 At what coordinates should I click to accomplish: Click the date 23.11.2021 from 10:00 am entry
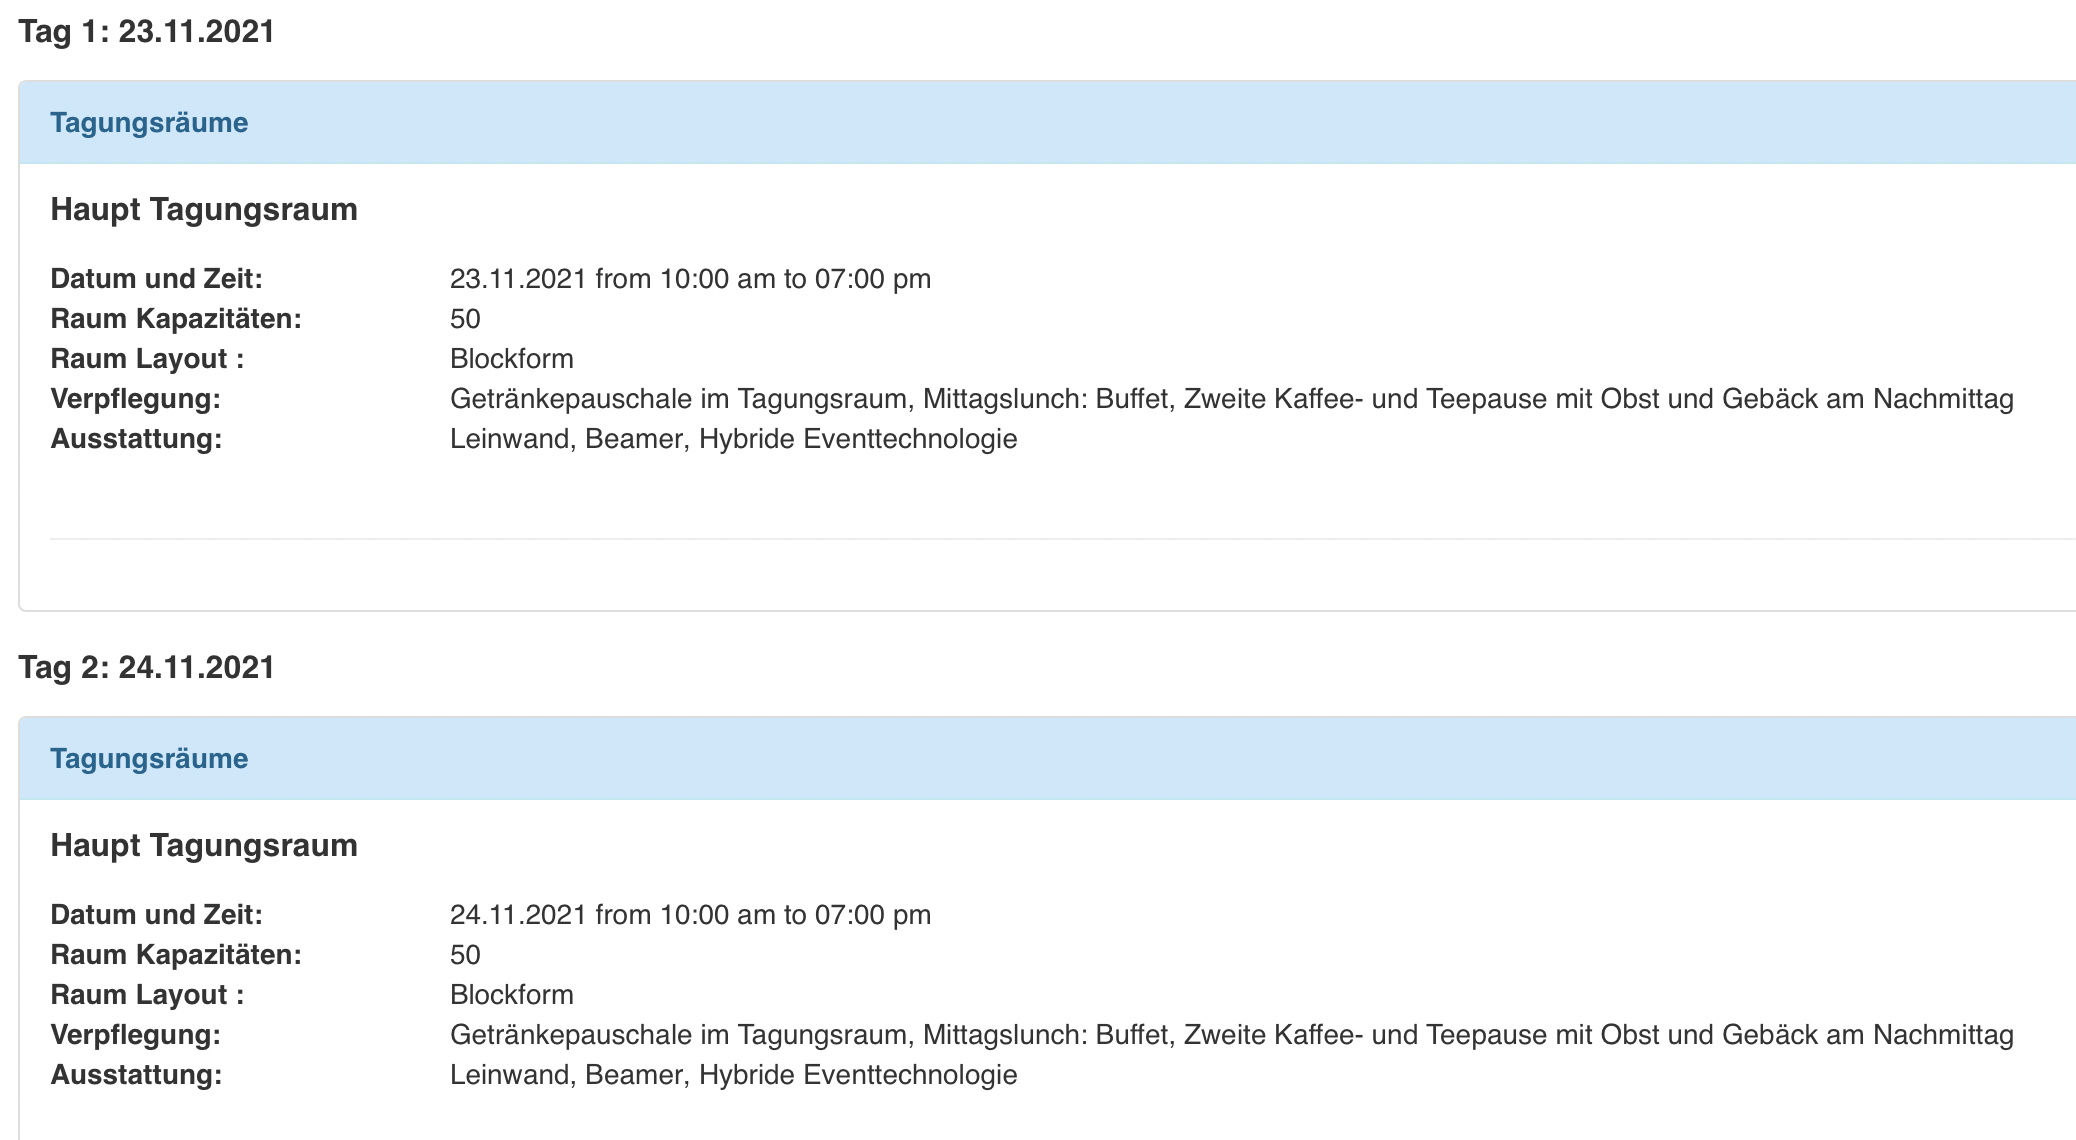[x=690, y=279]
